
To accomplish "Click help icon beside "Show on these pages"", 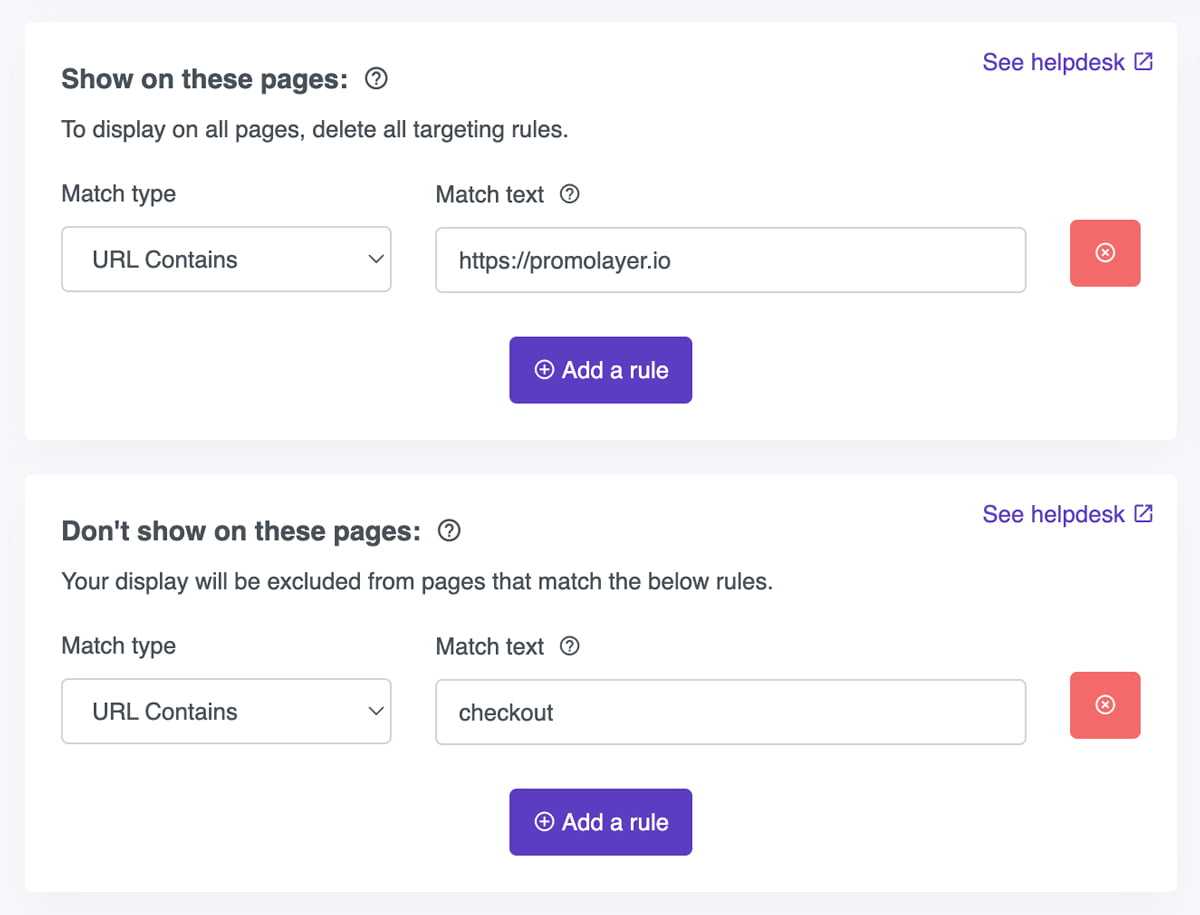I will tap(377, 79).
